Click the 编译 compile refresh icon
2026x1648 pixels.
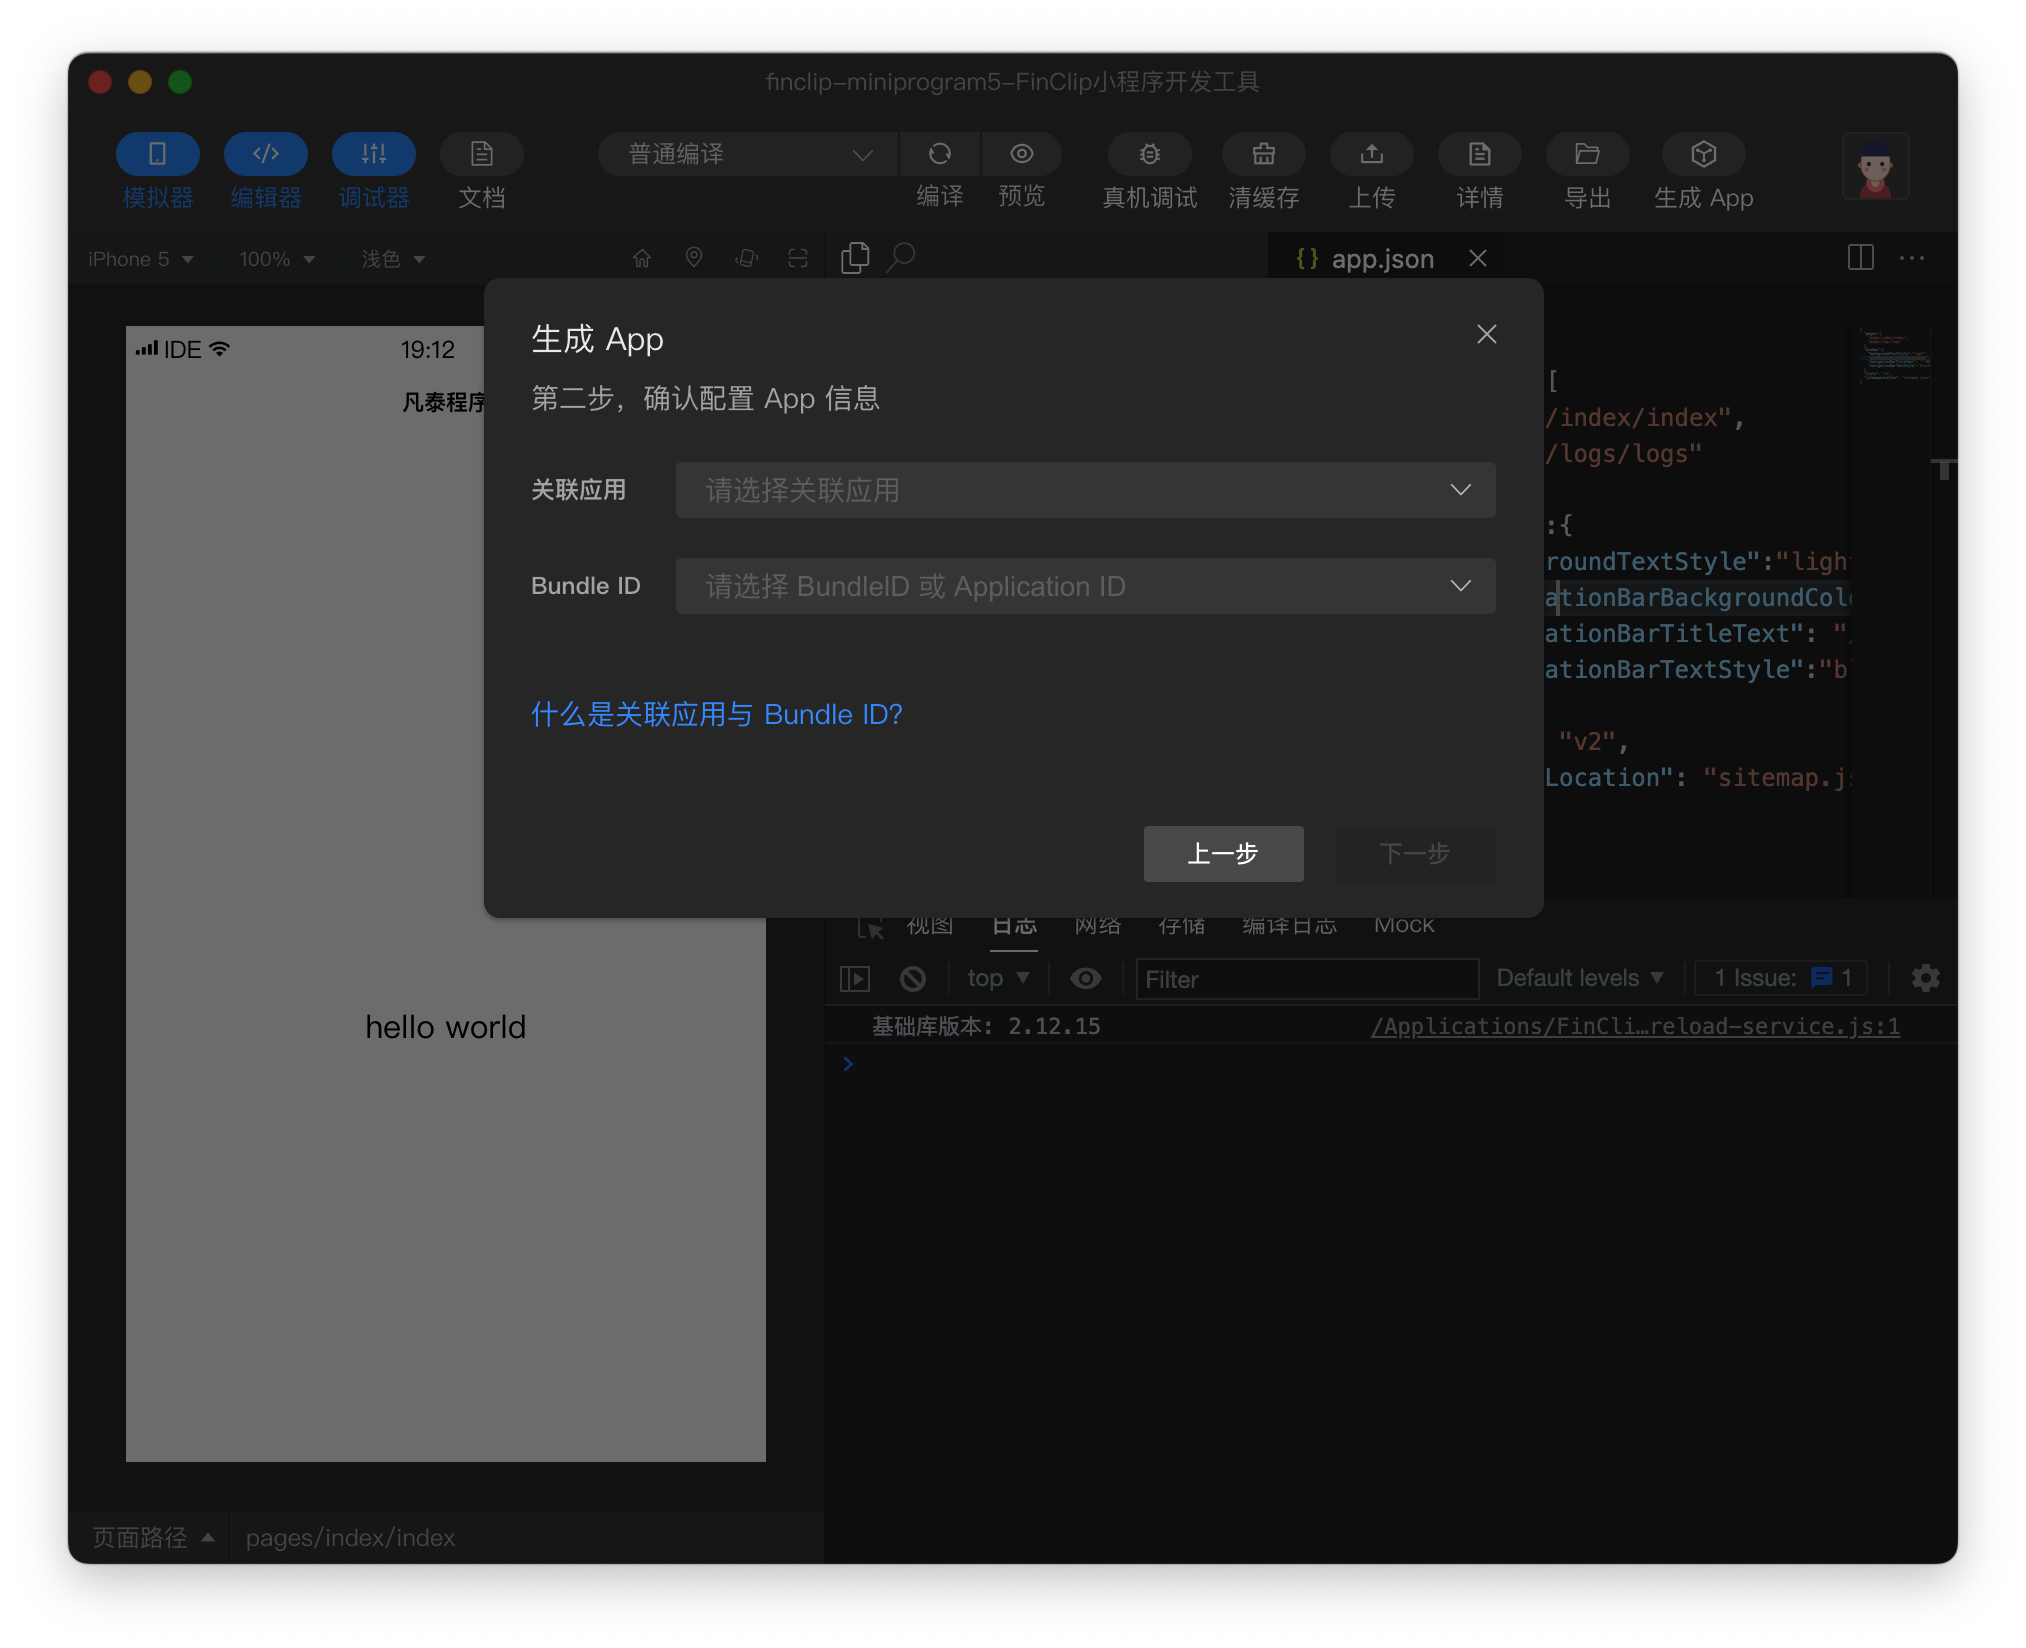coord(939,154)
